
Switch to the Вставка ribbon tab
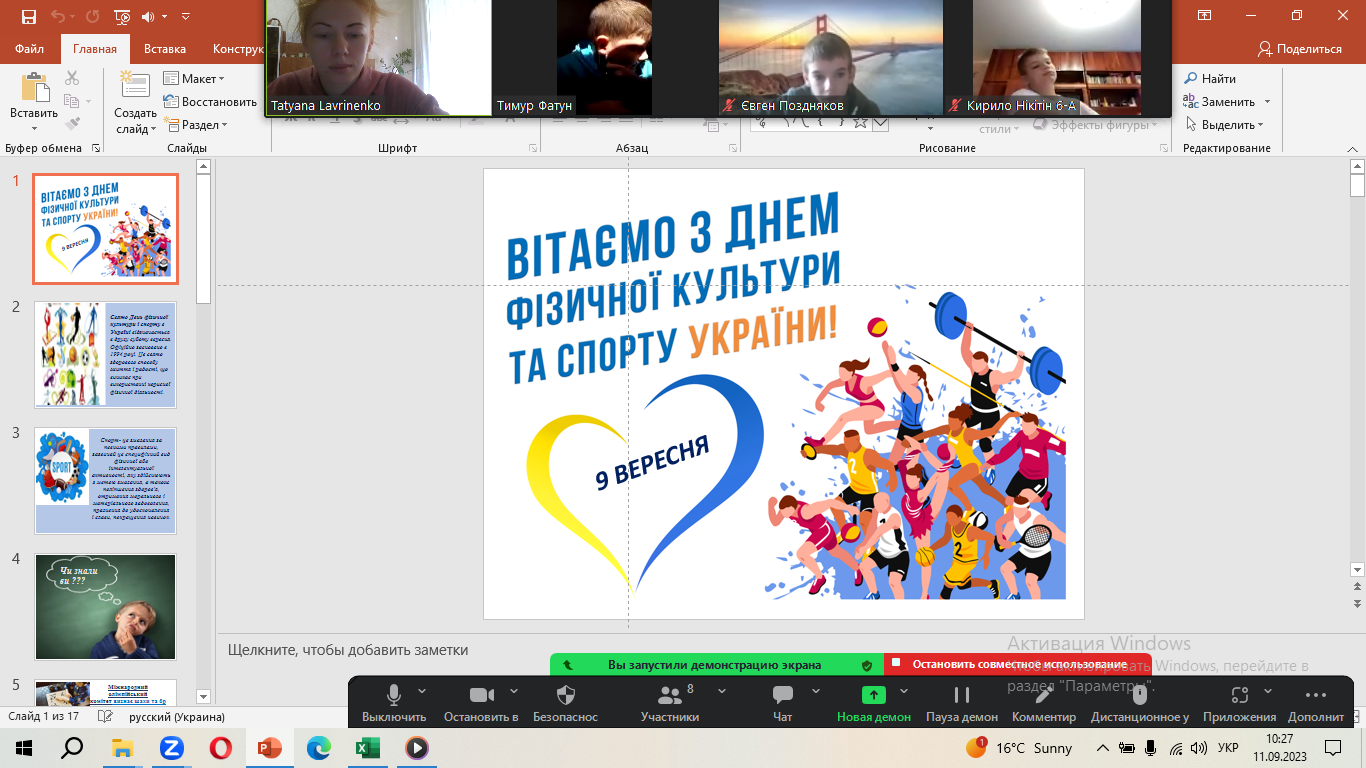pyautogui.click(x=165, y=49)
